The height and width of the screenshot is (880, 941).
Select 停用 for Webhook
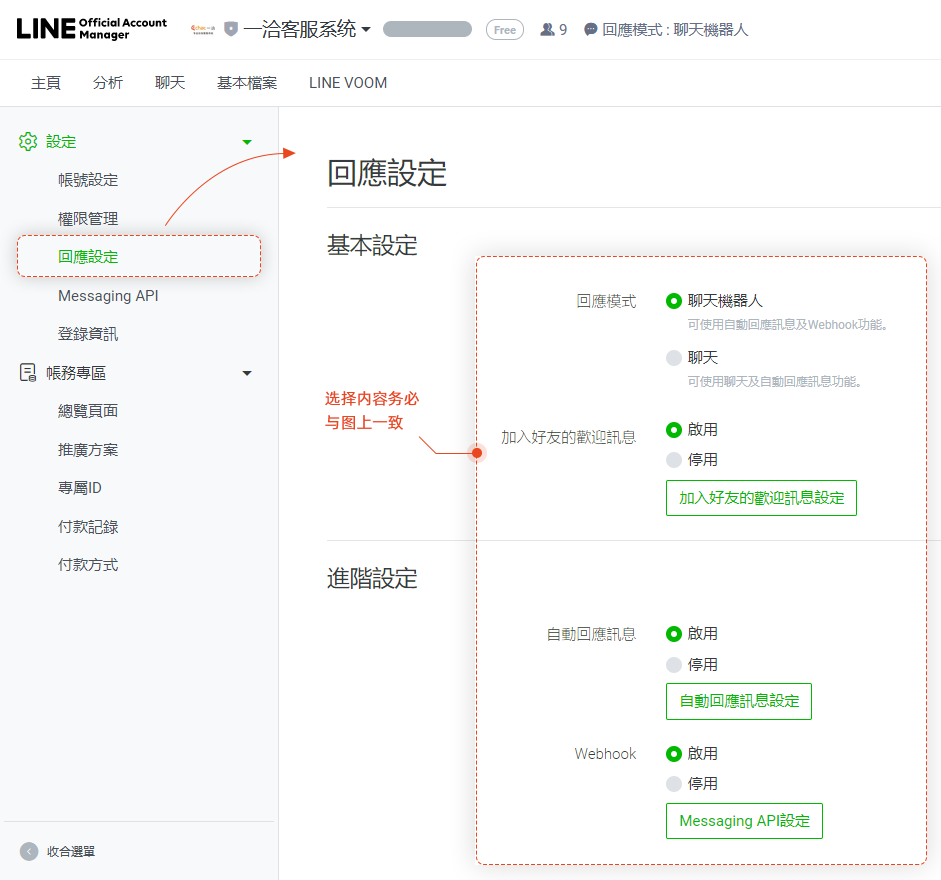click(674, 783)
